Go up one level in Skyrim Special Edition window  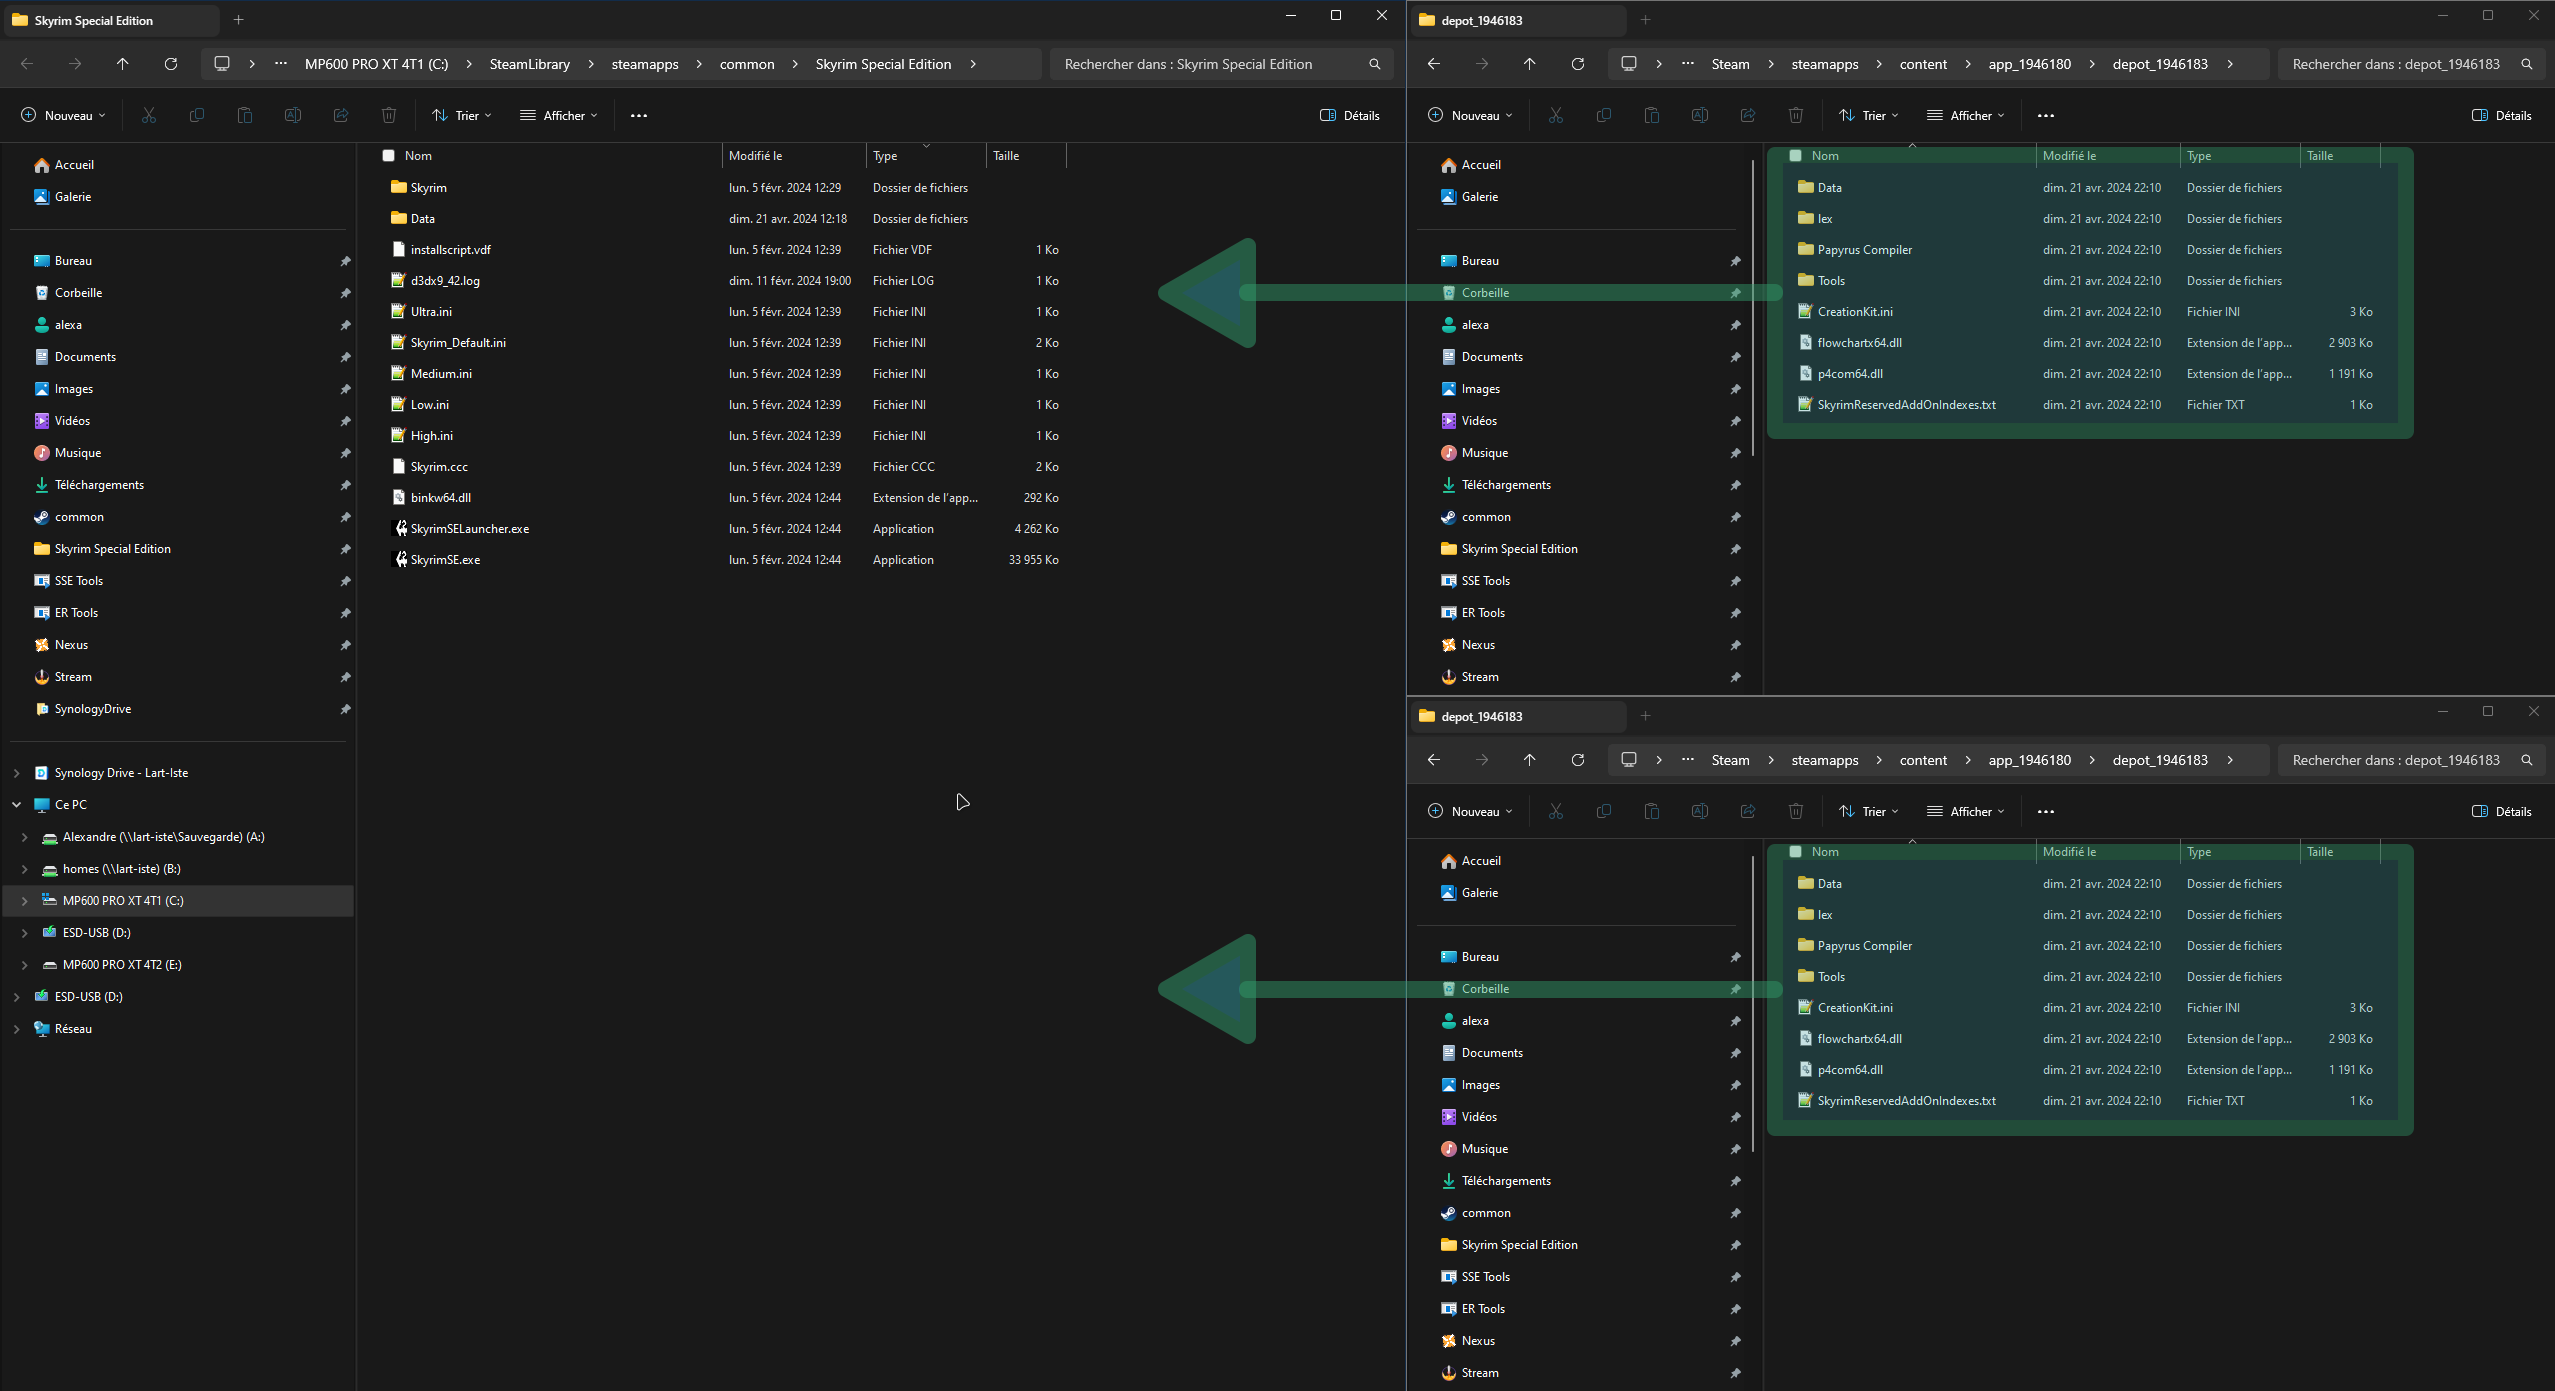(123, 64)
